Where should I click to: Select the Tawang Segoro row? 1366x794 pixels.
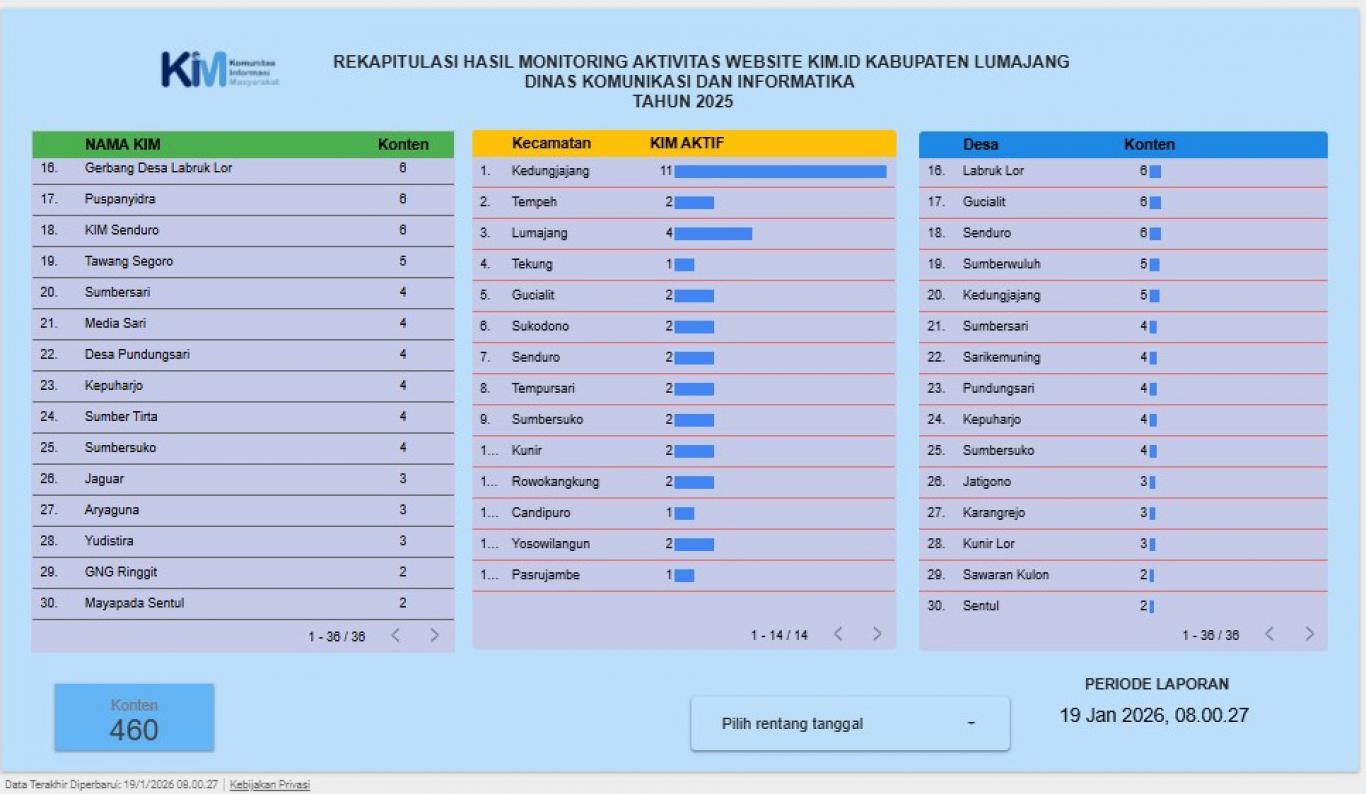pos(129,261)
